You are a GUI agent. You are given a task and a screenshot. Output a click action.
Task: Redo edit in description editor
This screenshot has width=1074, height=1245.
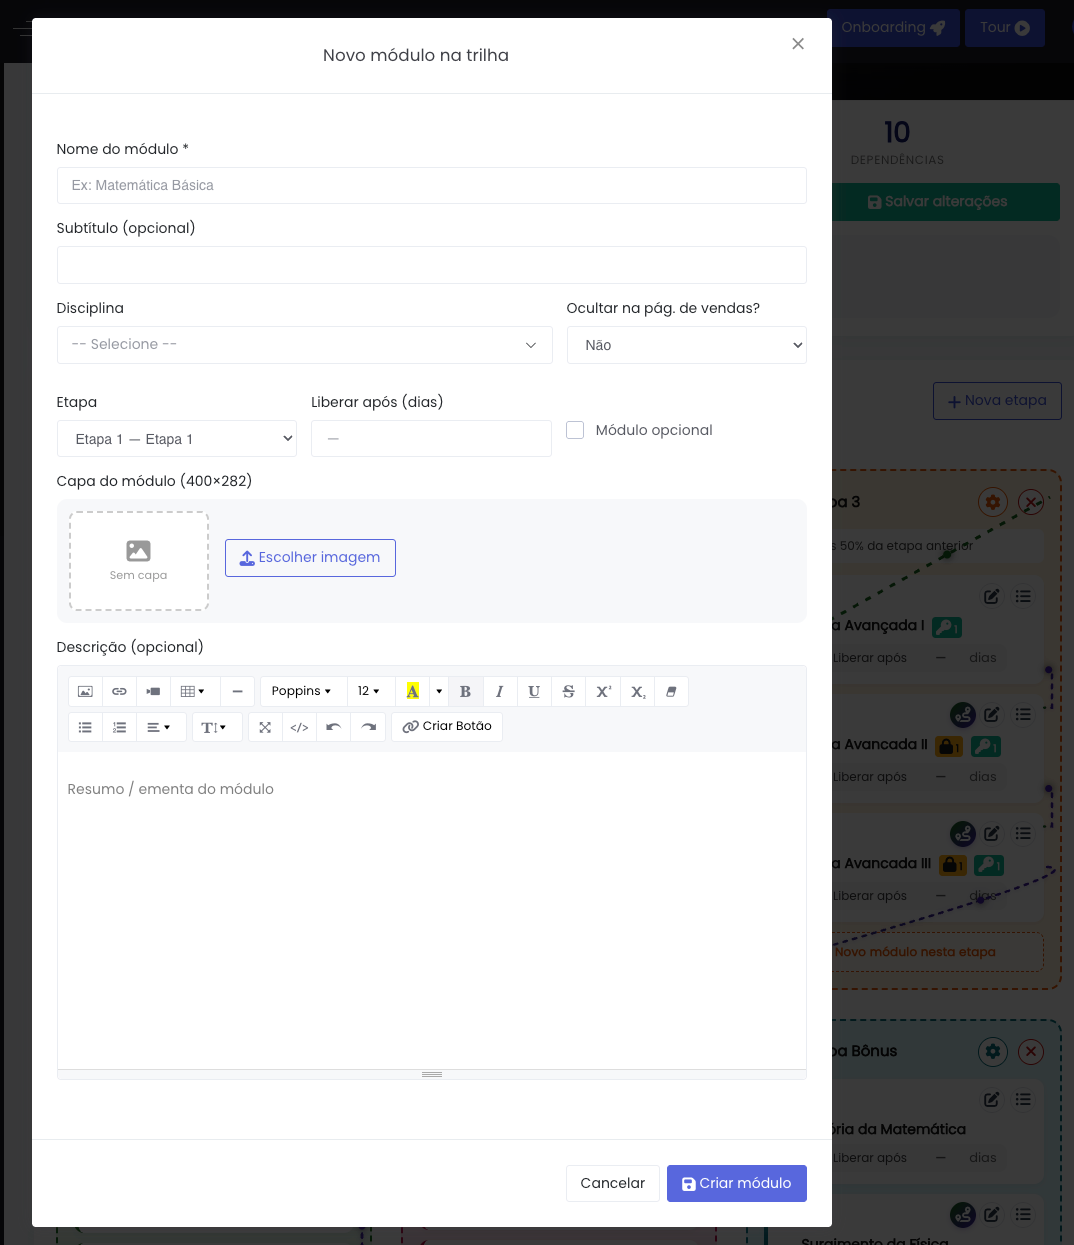tap(368, 727)
